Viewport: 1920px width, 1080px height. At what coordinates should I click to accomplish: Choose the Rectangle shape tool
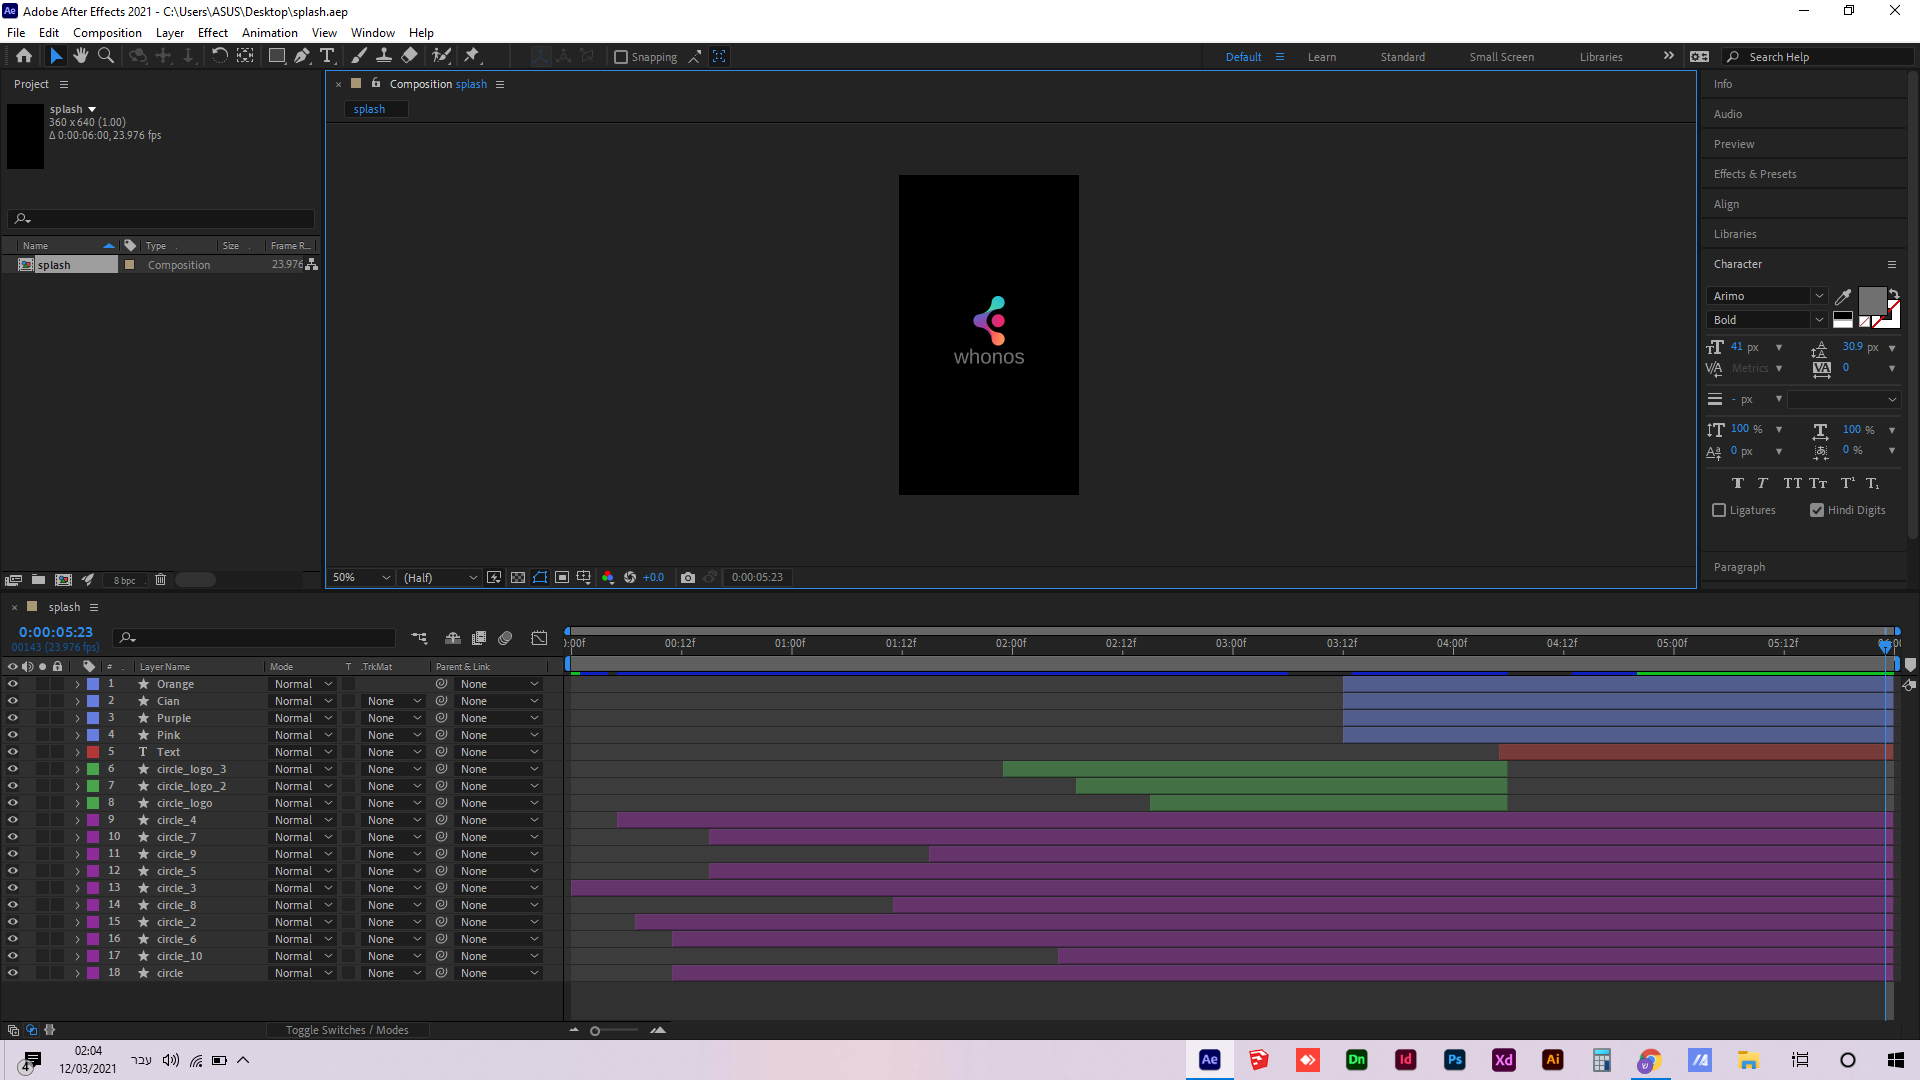pos(277,56)
